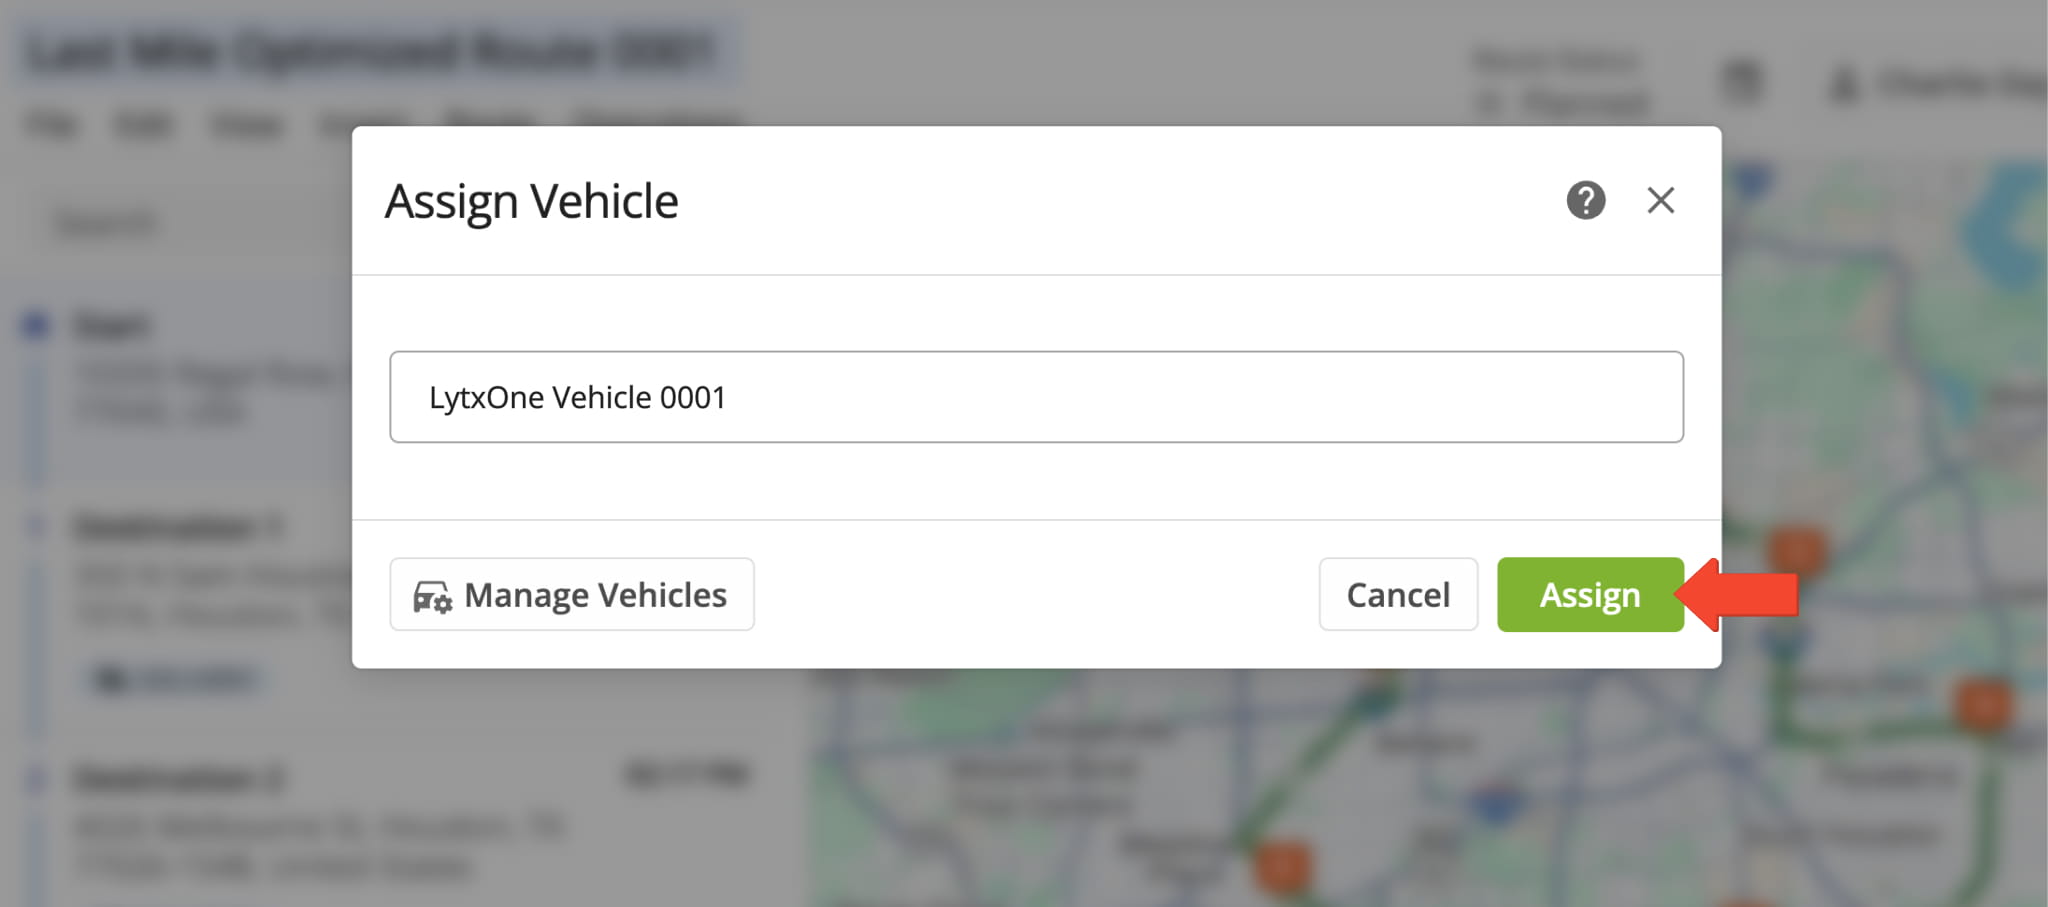The width and height of the screenshot is (2048, 907).
Task: Click the orange stop marker at map bottom
Action: tap(1282, 865)
